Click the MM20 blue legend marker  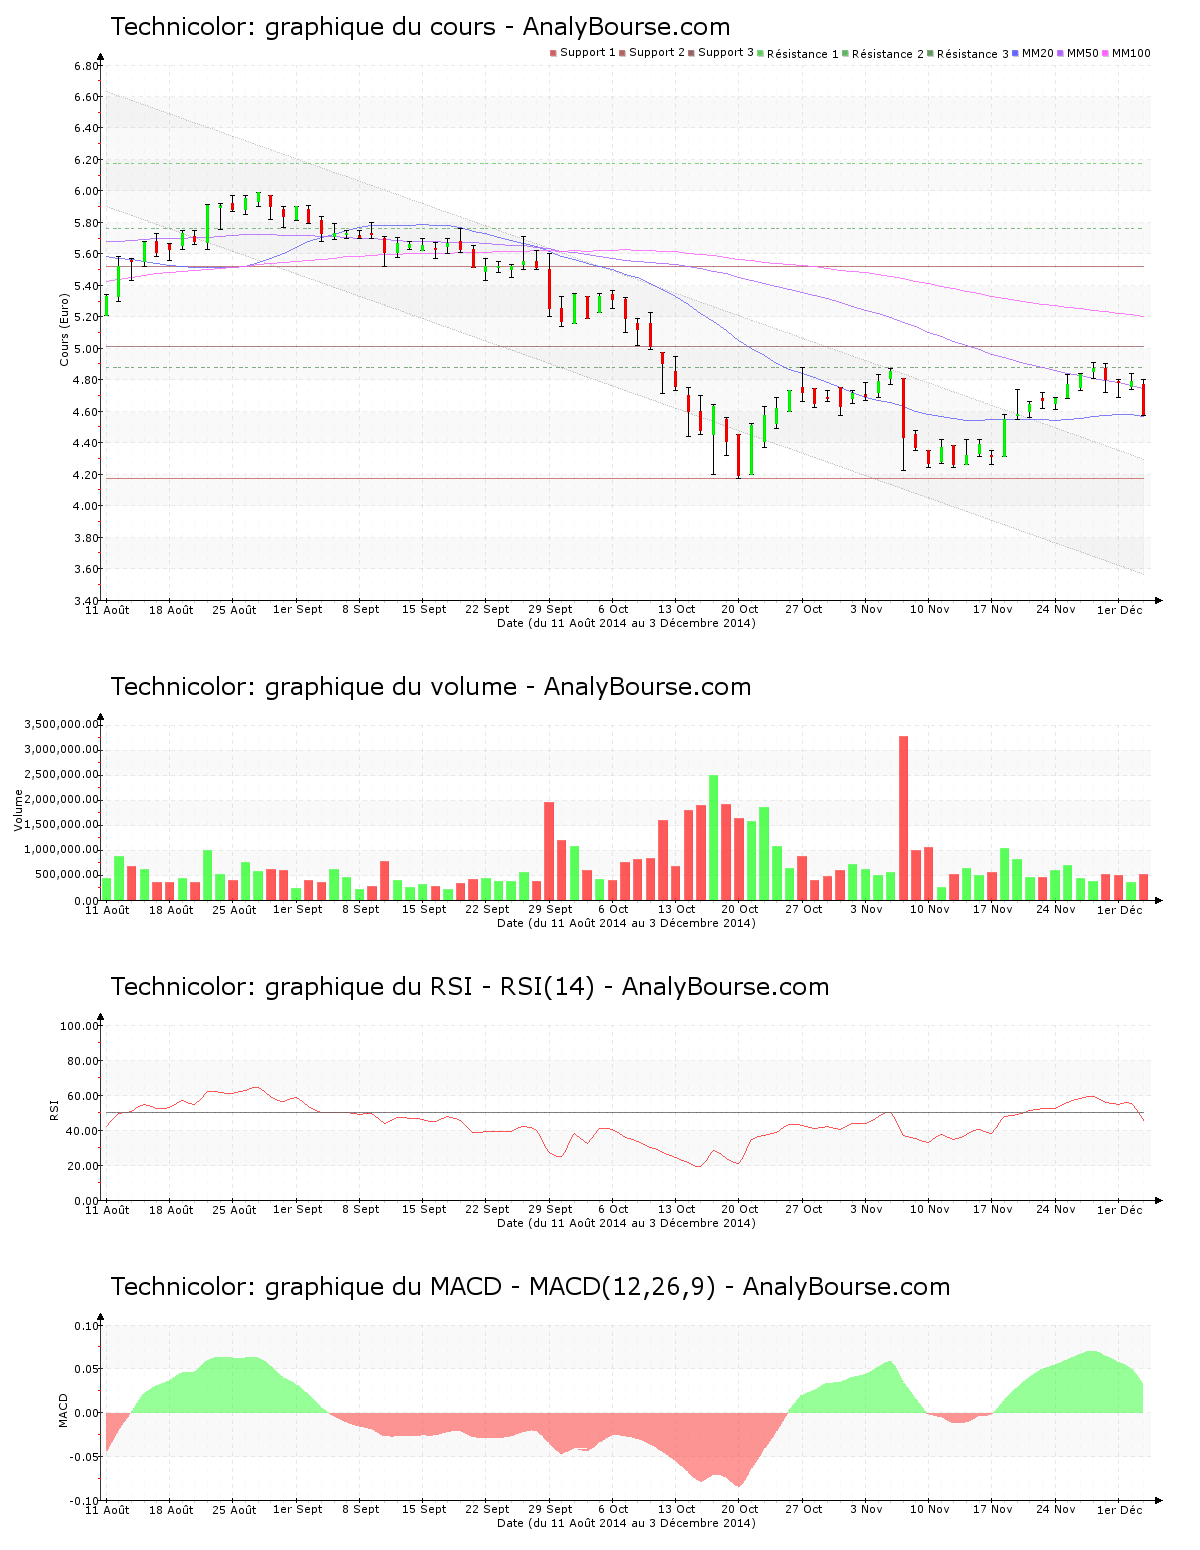point(1016,53)
